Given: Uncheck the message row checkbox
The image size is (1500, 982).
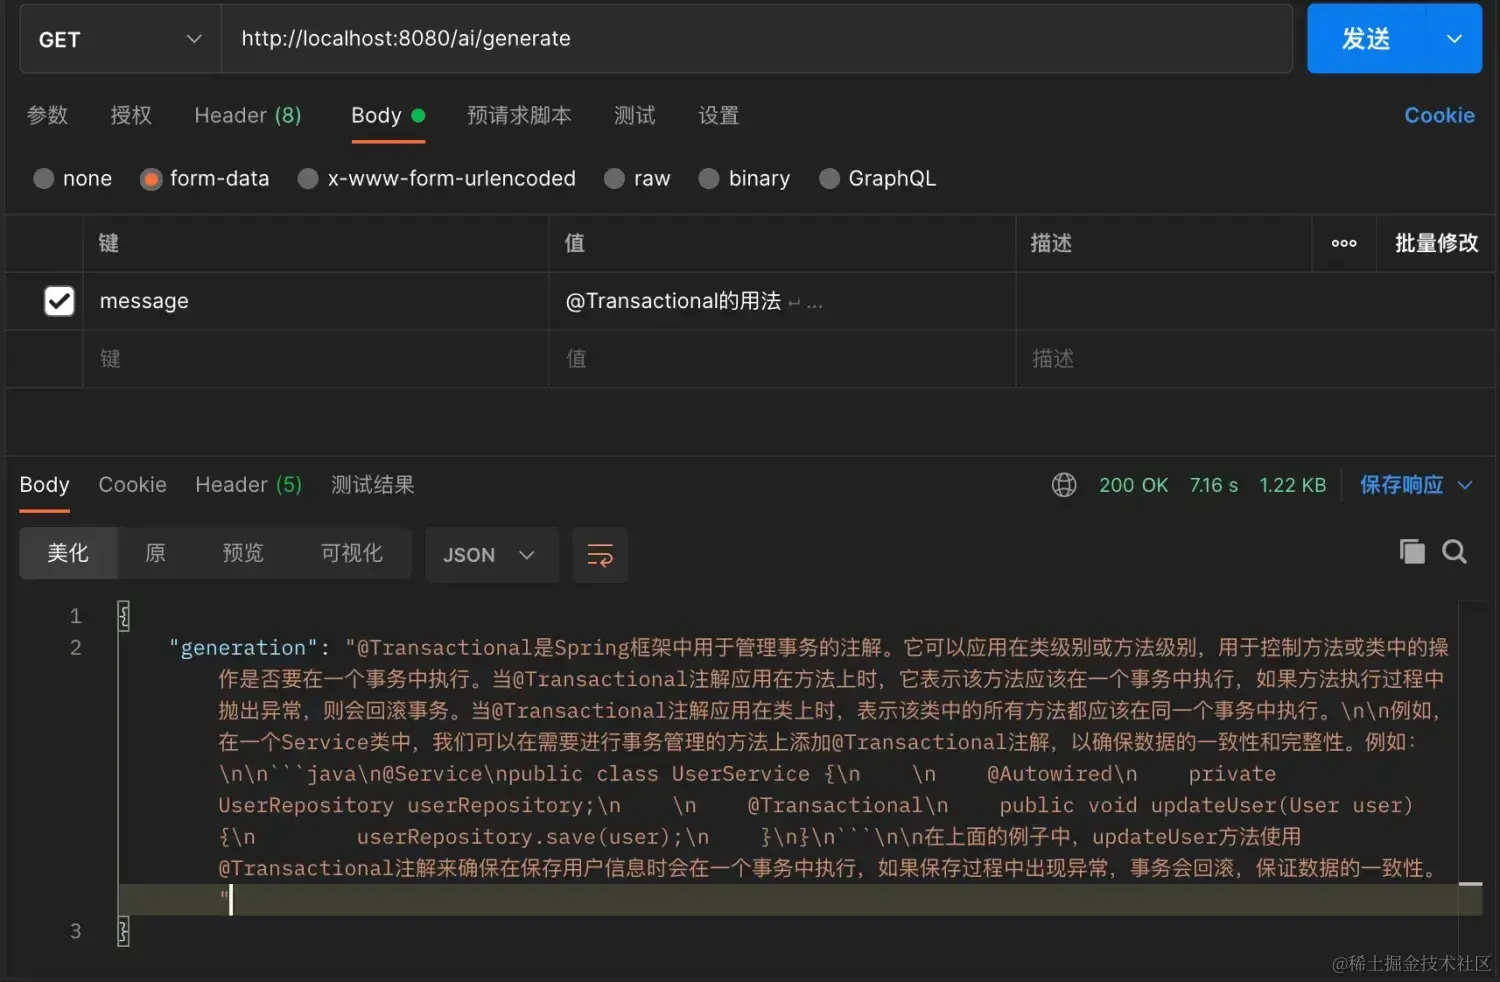Looking at the screenshot, I should click(59, 301).
